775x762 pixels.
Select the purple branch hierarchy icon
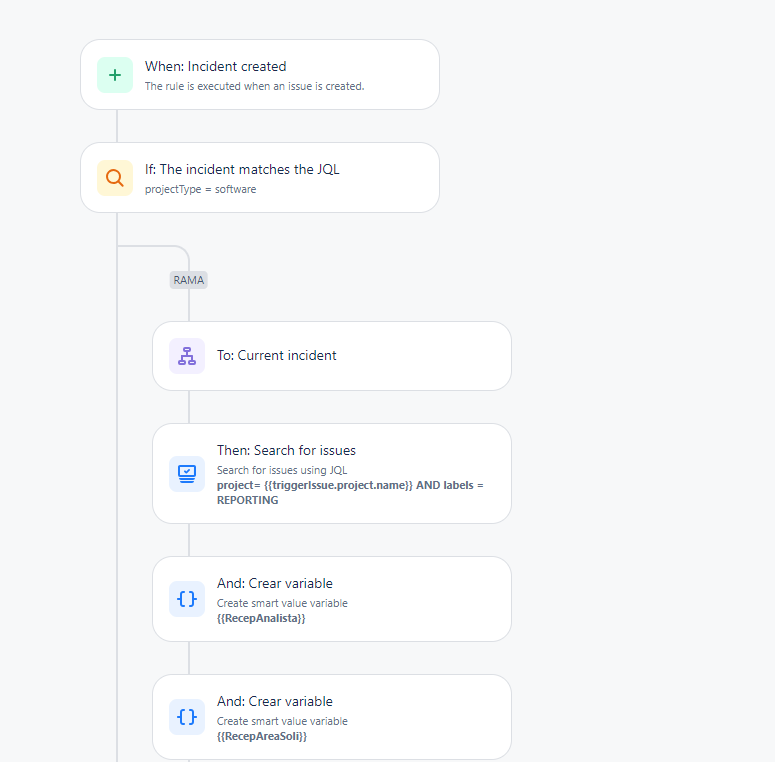(x=187, y=356)
